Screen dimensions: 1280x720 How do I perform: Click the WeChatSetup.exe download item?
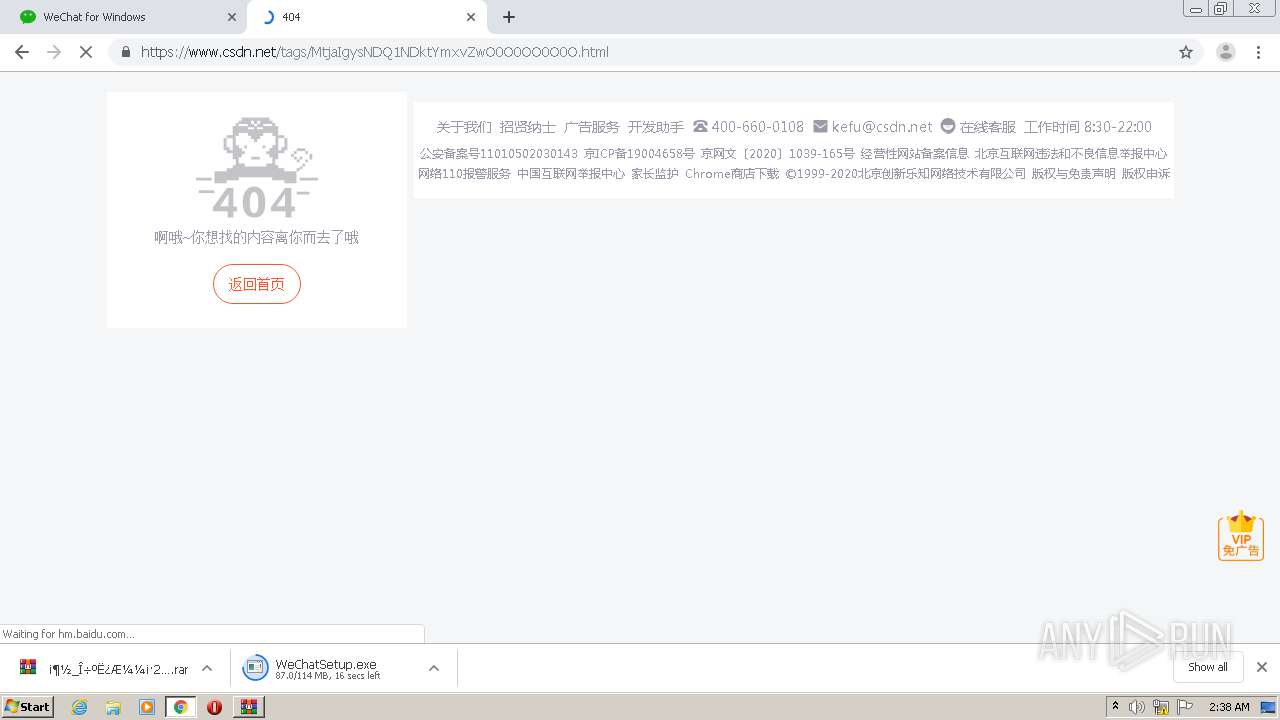[327, 669]
